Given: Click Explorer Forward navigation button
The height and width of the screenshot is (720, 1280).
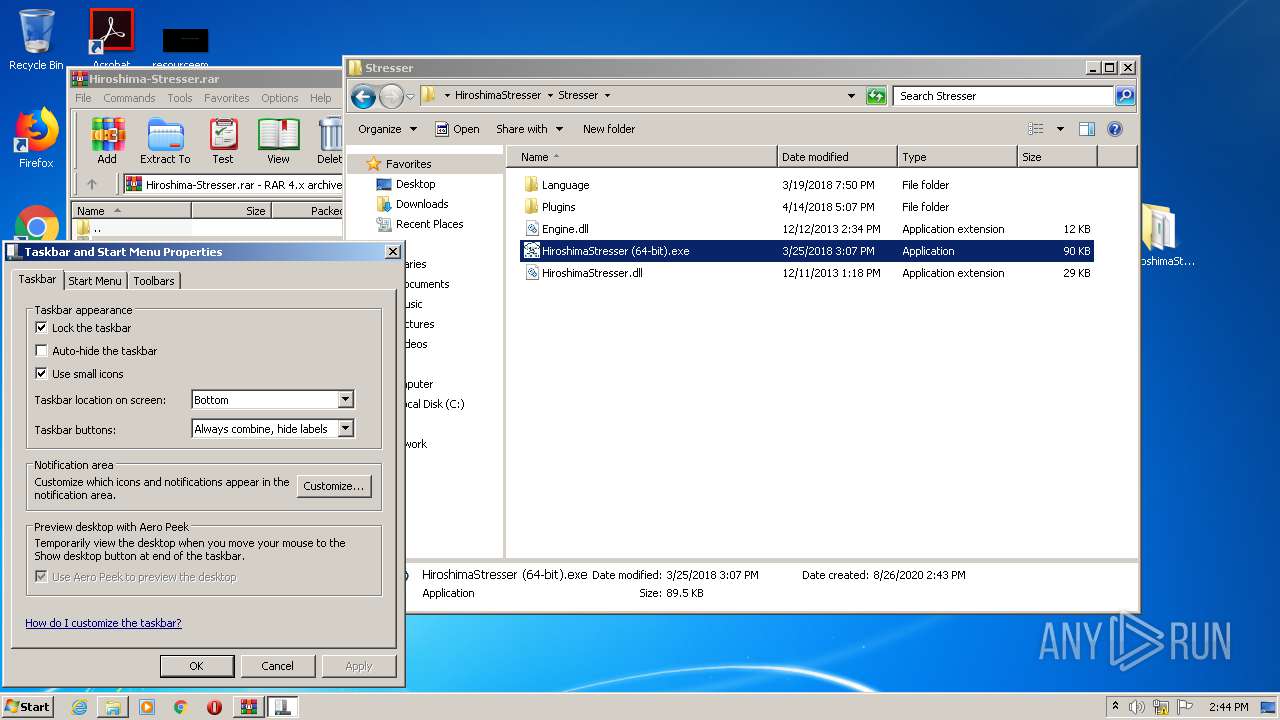Looking at the screenshot, I should click(x=391, y=96).
